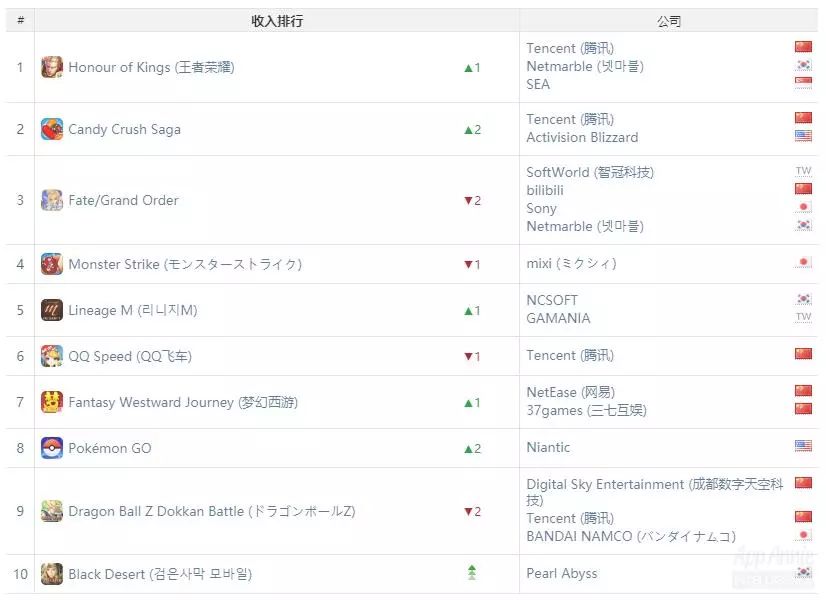Click the QQ Speed app icon
Screen dimensions: 826x600
[x=52, y=356]
